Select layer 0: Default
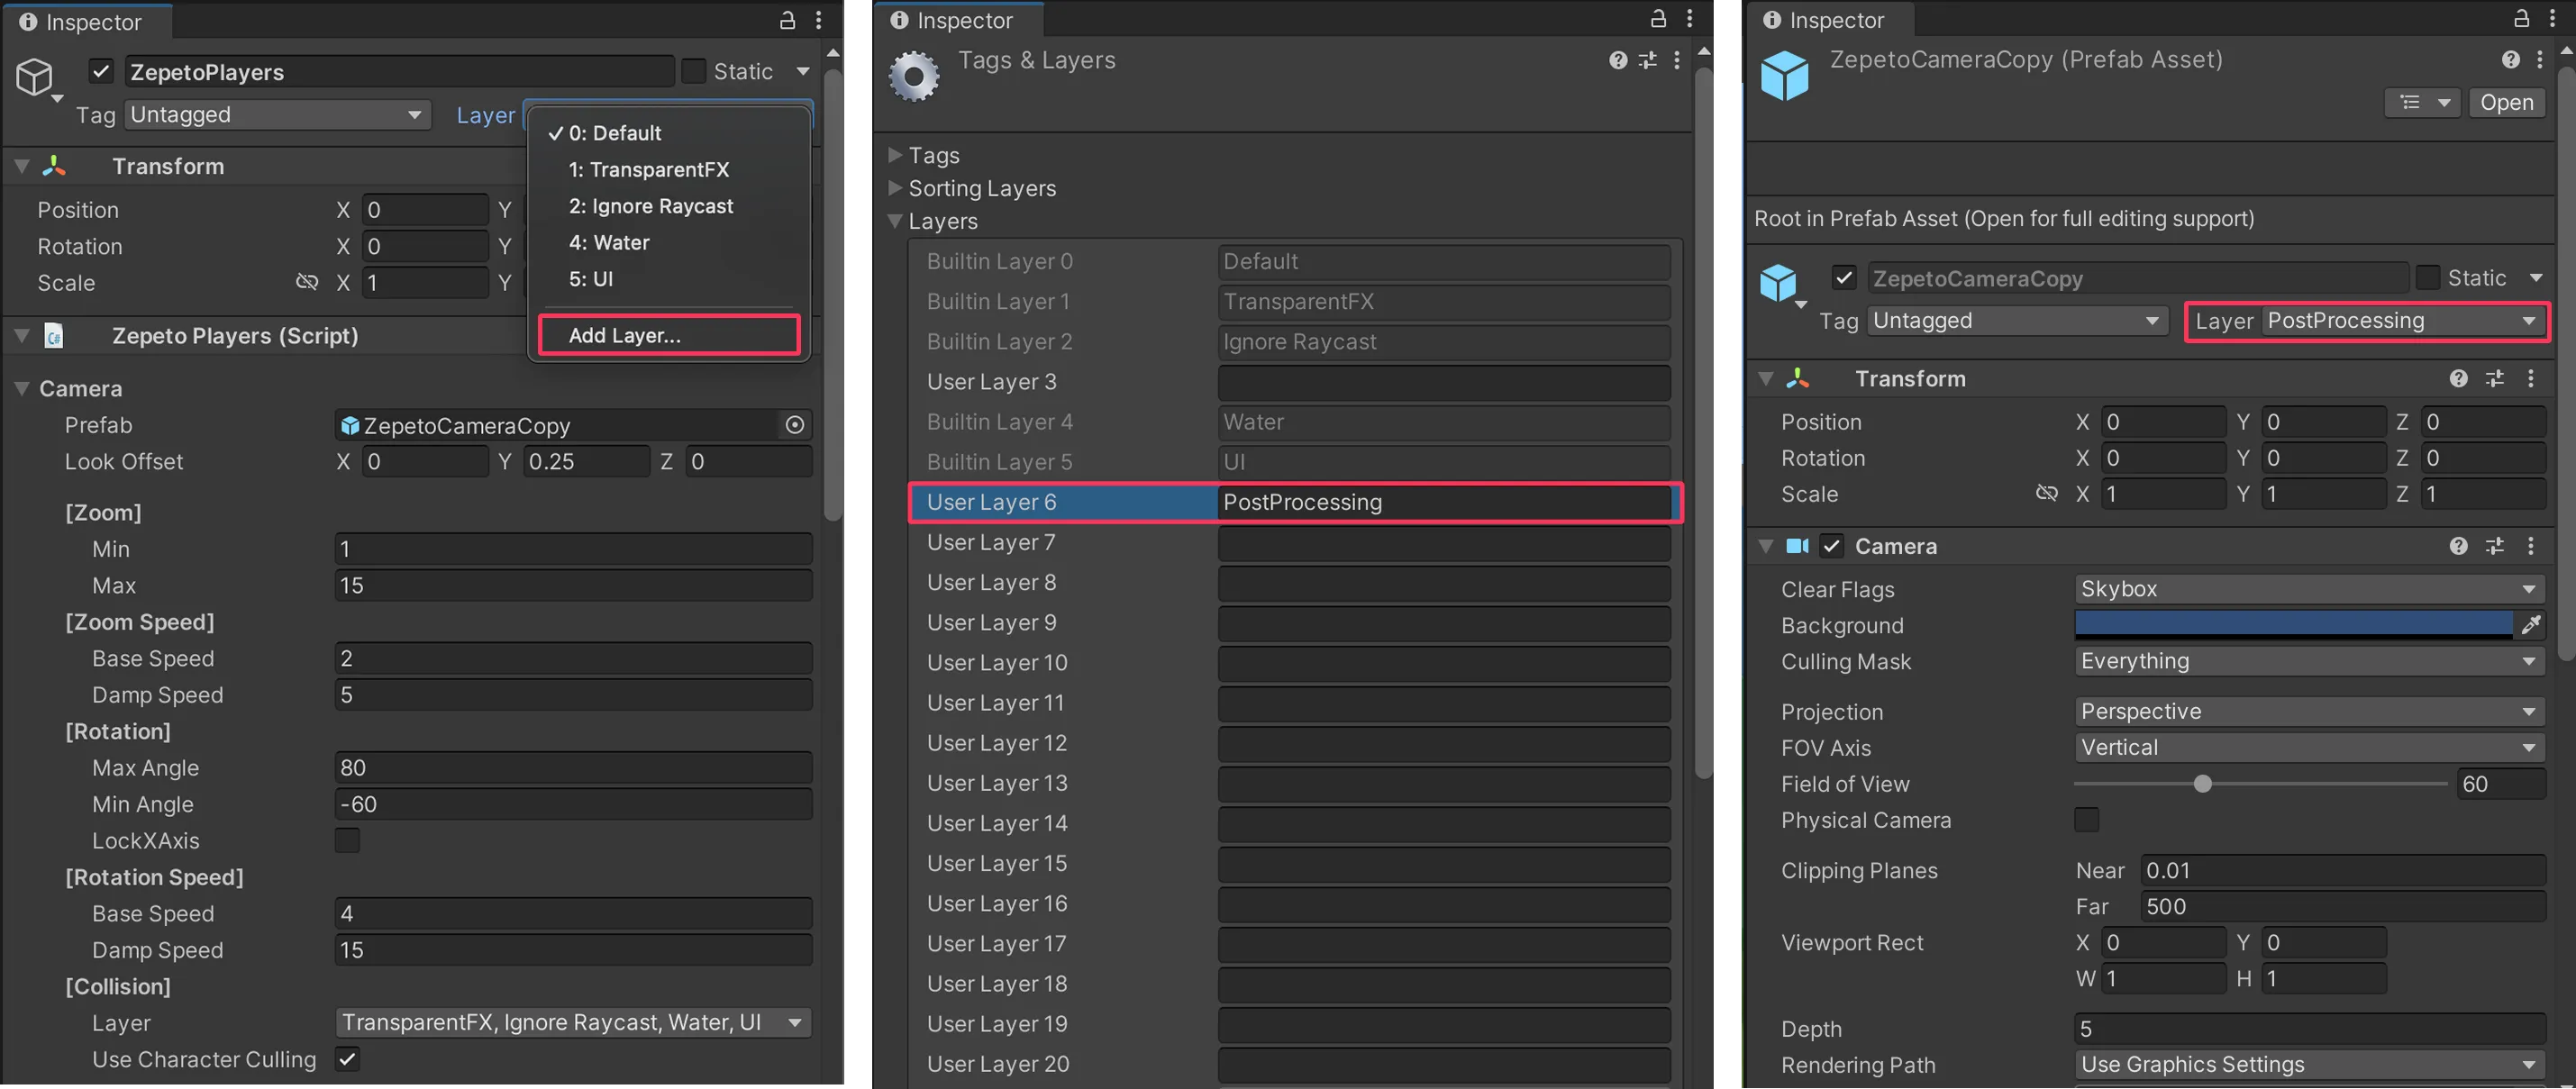 coord(669,133)
